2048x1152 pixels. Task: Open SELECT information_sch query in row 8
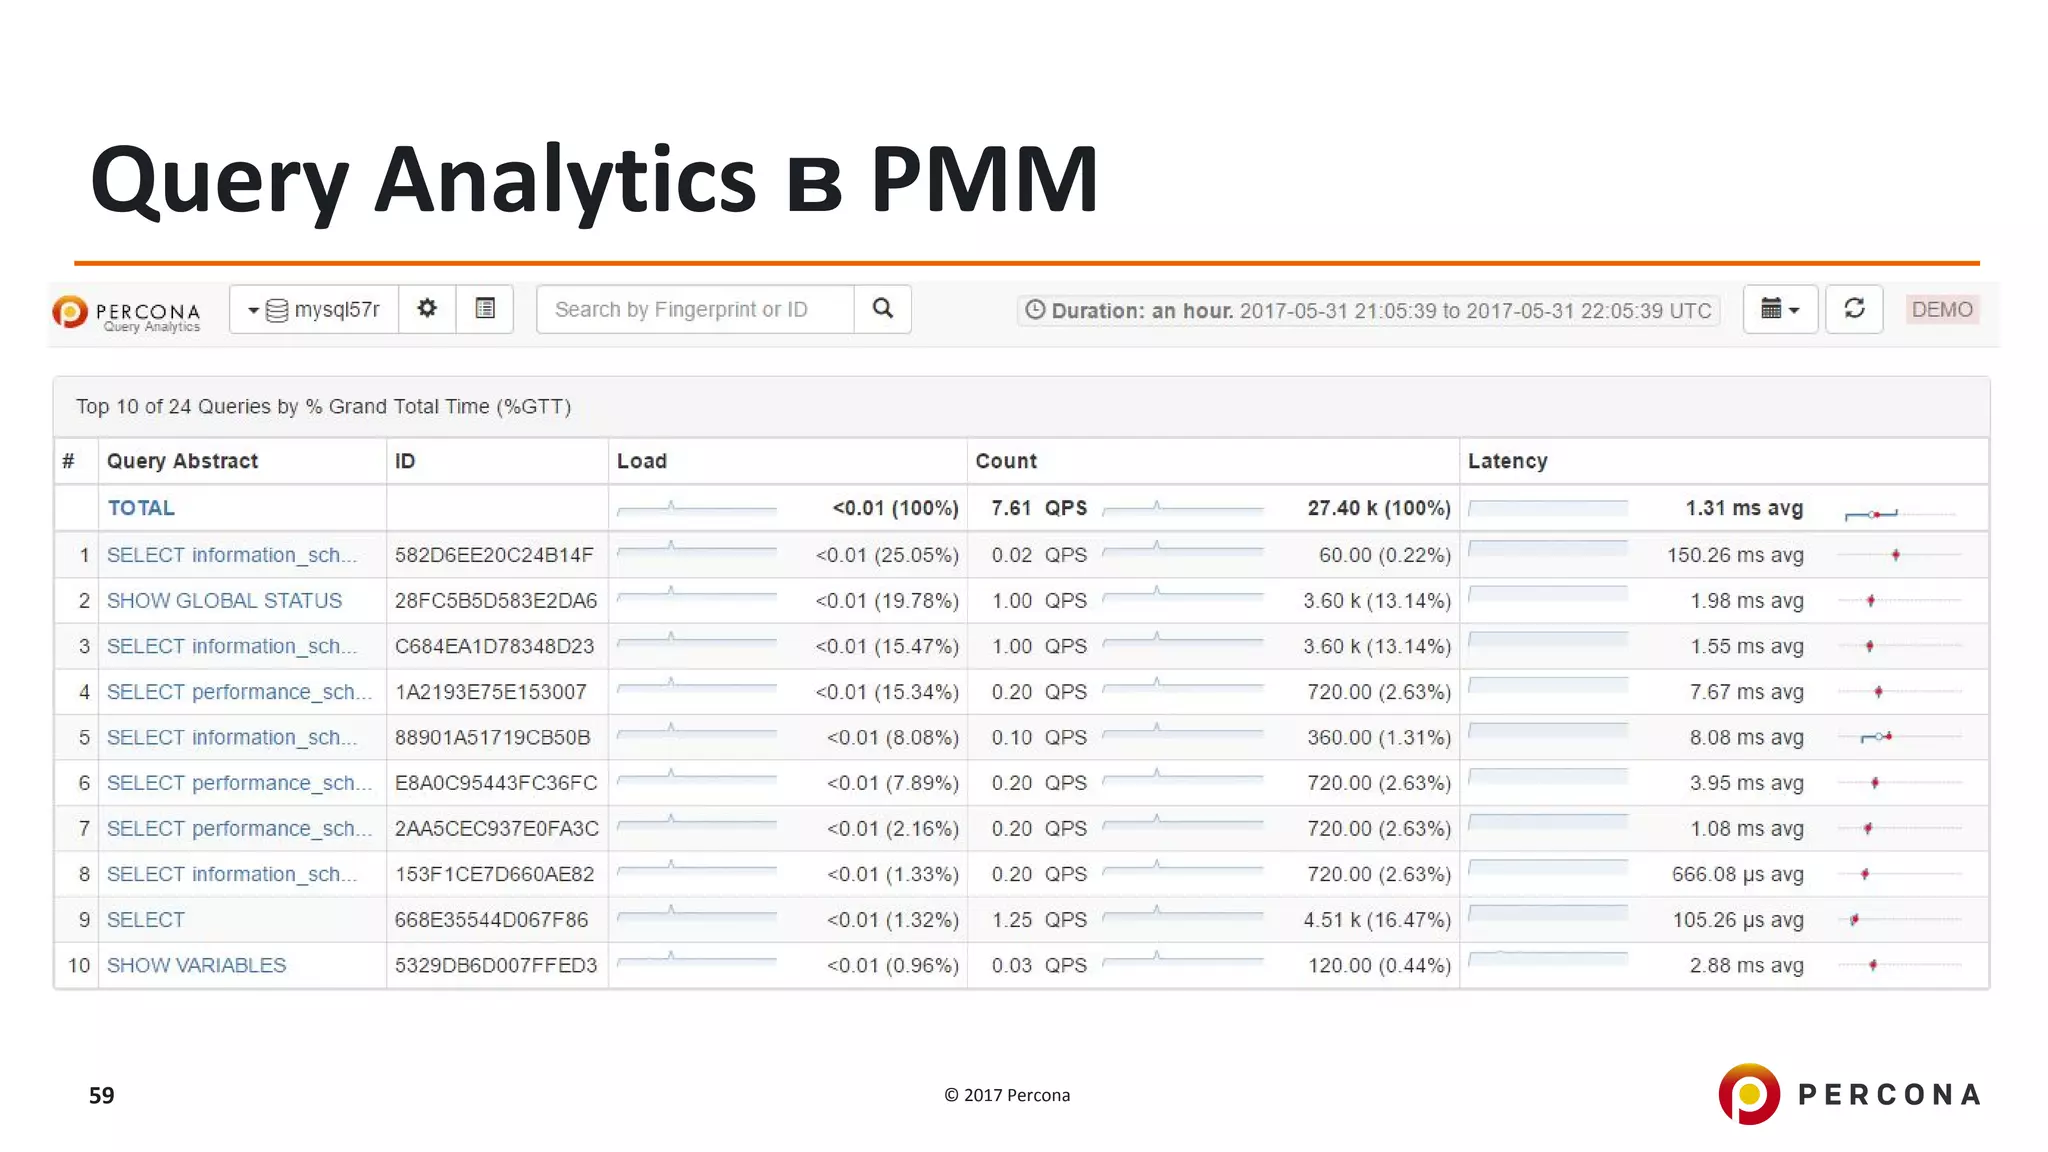(x=232, y=874)
